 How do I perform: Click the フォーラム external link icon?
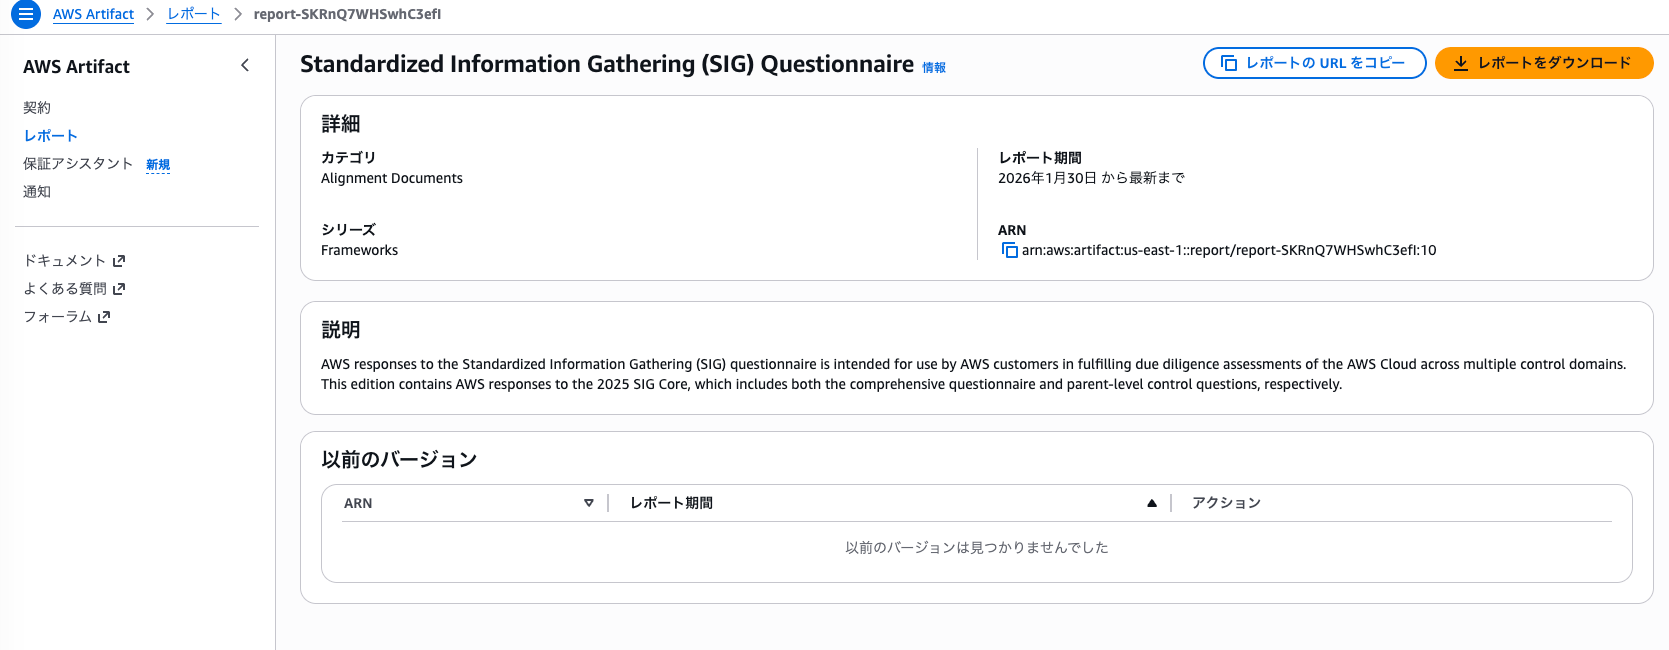click(104, 317)
